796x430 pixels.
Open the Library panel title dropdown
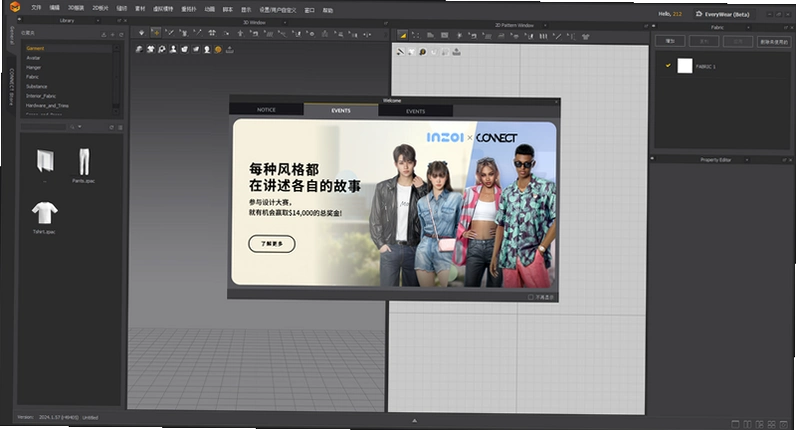tap(97, 21)
